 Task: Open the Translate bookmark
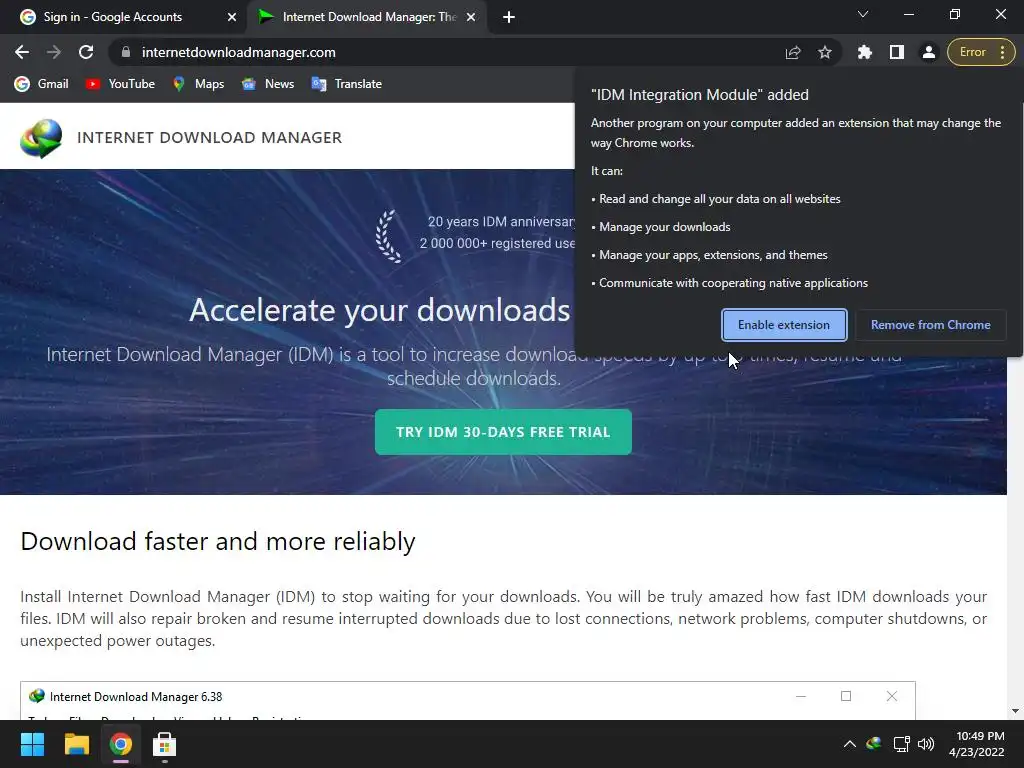pos(347,84)
